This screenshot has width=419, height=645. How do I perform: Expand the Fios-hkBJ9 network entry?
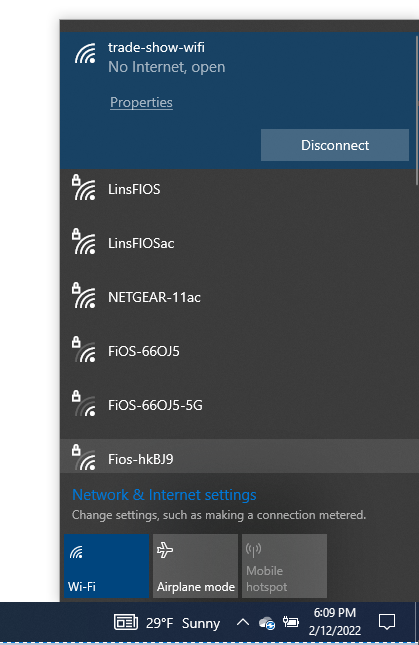pos(238,456)
